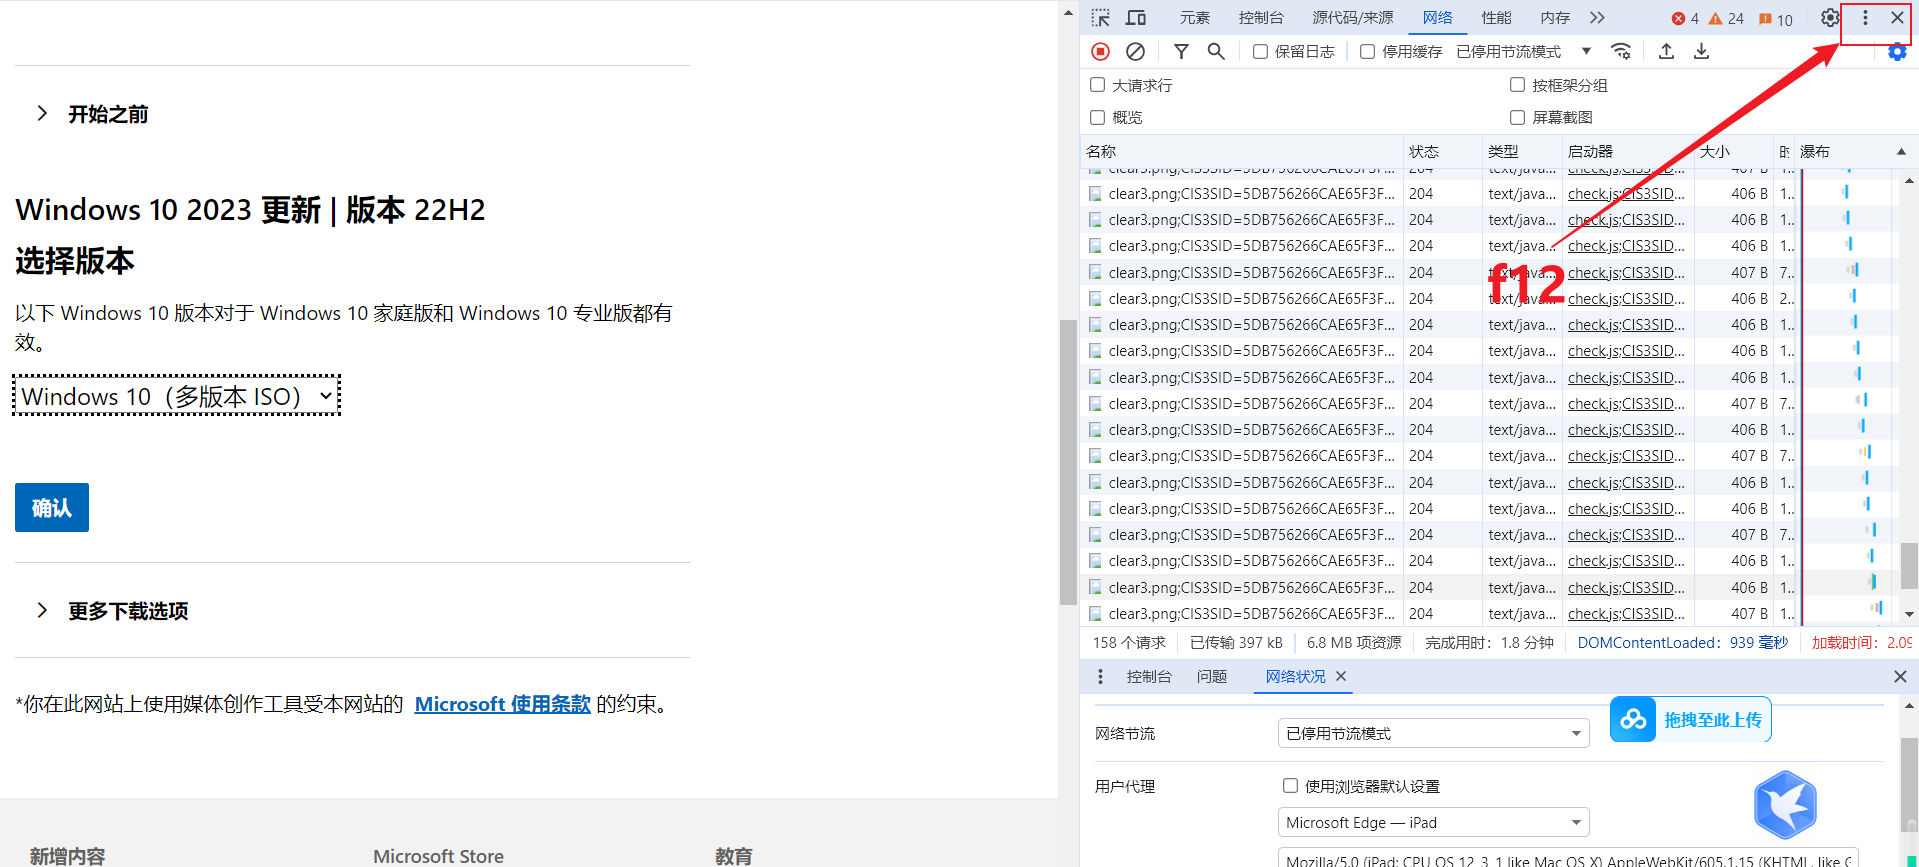
Task: Toggle the device toolbar icon
Action: 1136,18
